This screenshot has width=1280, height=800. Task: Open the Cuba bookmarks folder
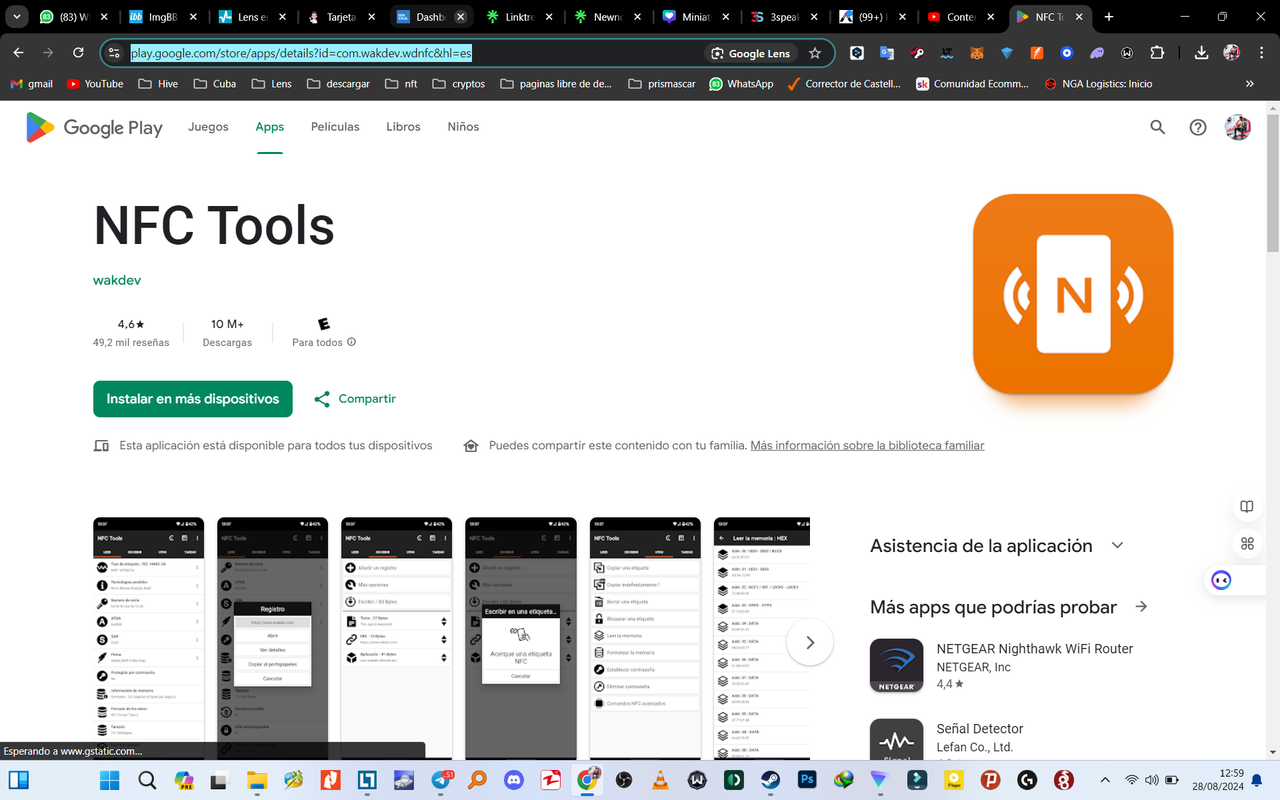(x=215, y=84)
